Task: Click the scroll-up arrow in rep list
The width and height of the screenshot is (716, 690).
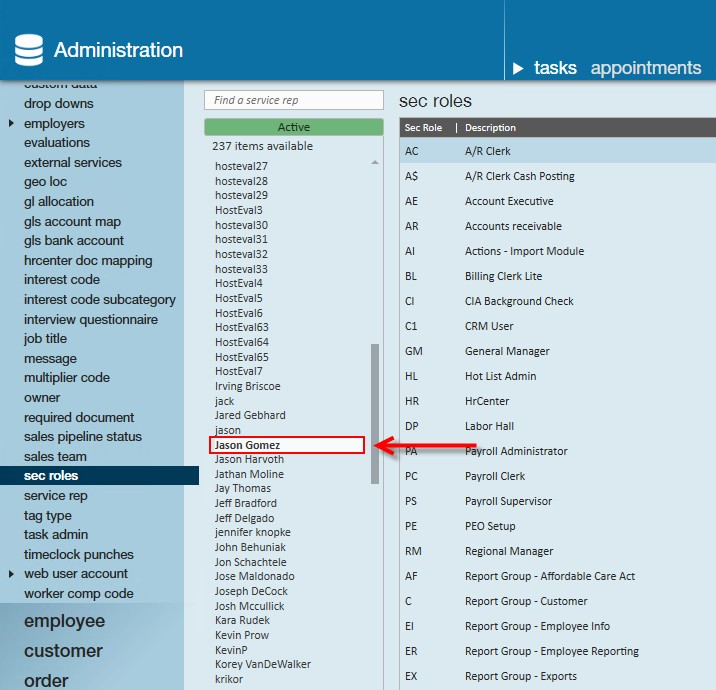Action: point(375,163)
